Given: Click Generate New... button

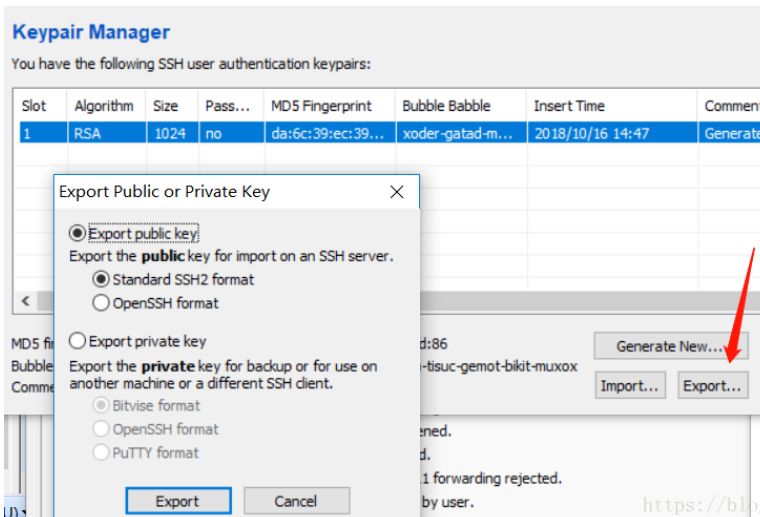Looking at the screenshot, I should pyautogui.click(x=669, y=346).
